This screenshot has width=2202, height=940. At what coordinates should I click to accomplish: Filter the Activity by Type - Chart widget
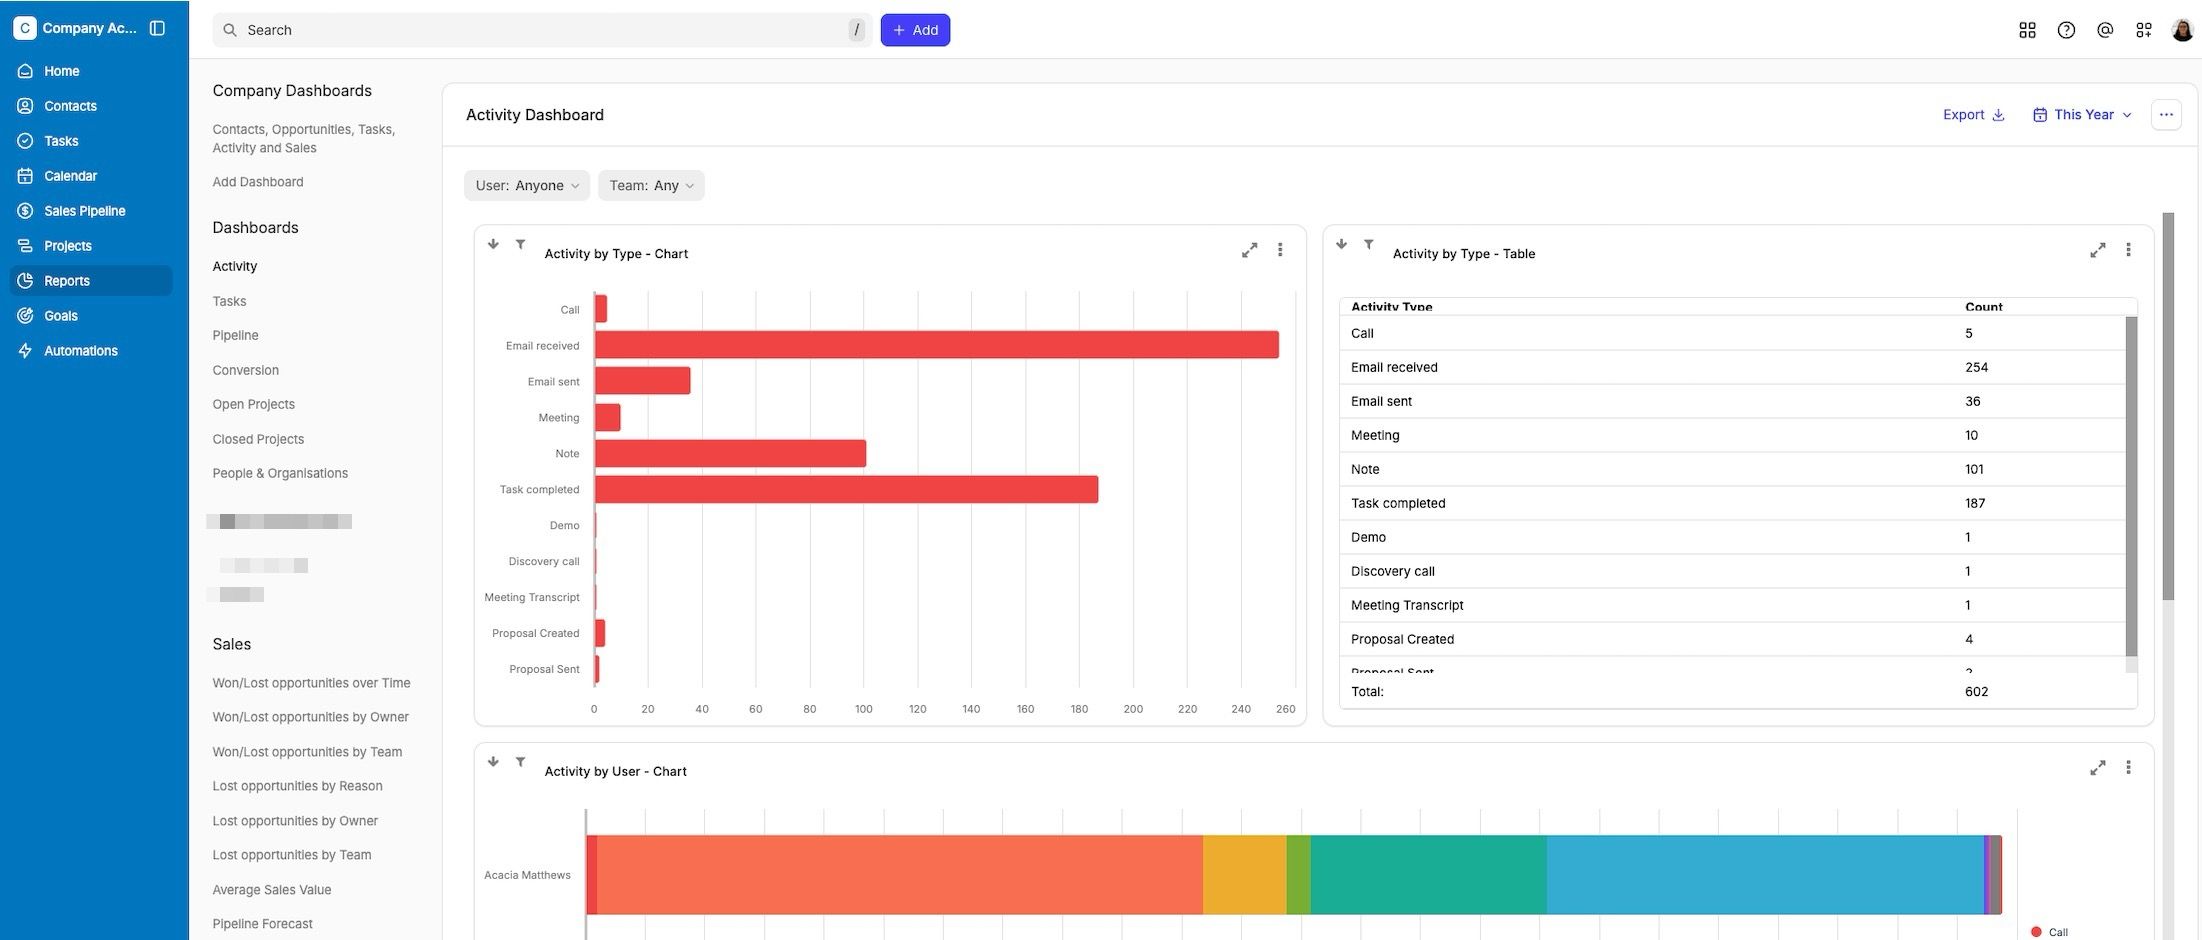[x=520, y=244]
